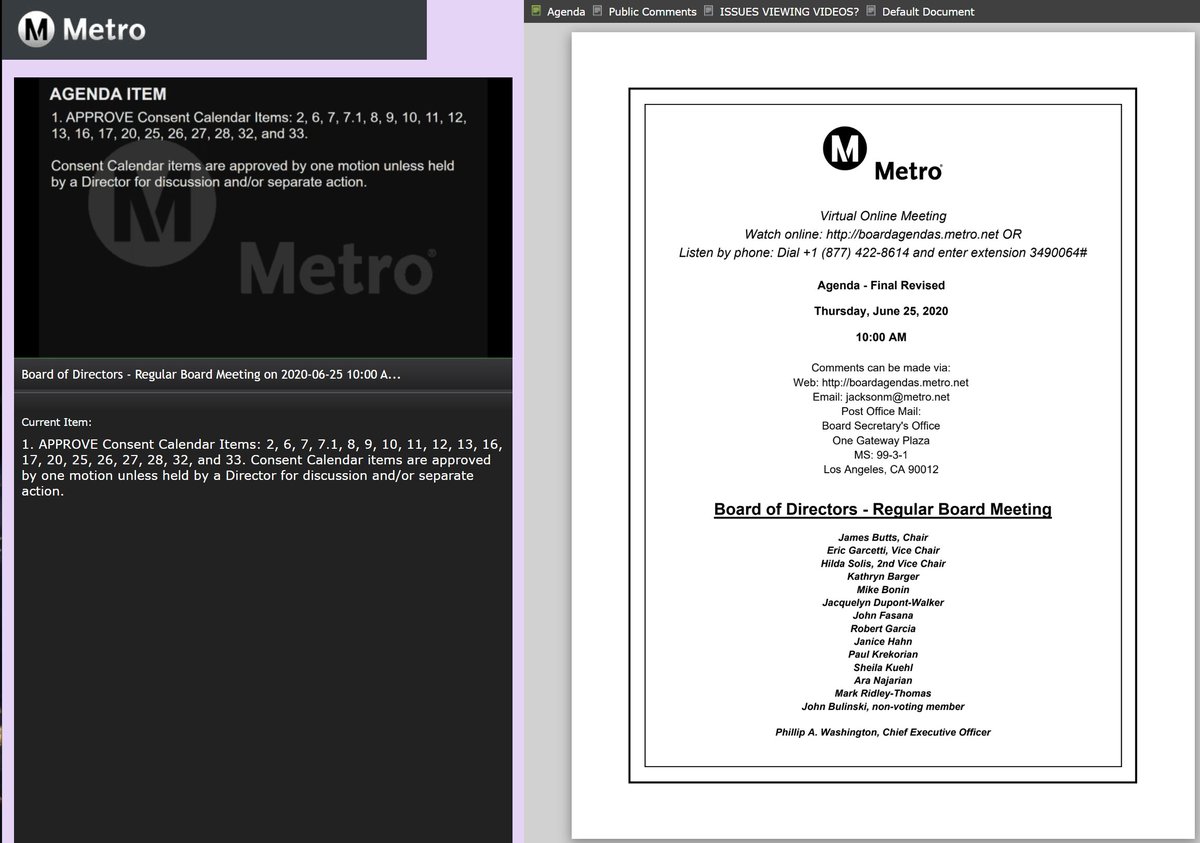Click the name 'Robert Garcia'
Image resolution: width=1200 pixels, height=843 pixels.
coord(883,628)
